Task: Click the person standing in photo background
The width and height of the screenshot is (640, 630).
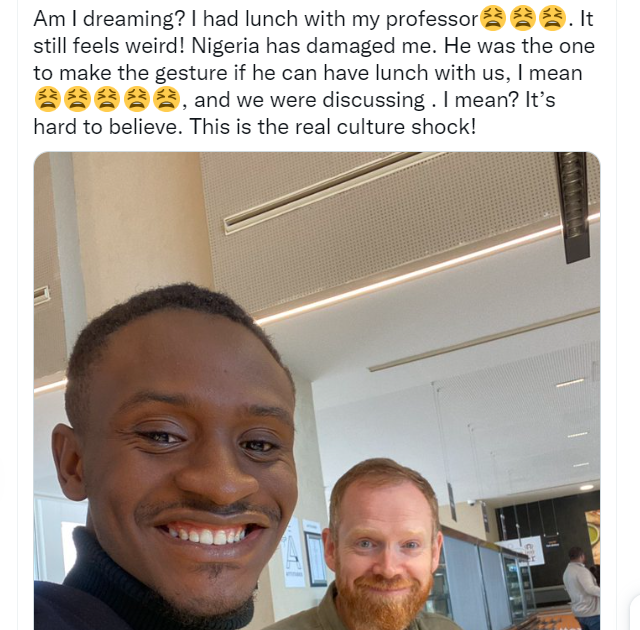Action: pyautogui.click(x=580, y=590)
